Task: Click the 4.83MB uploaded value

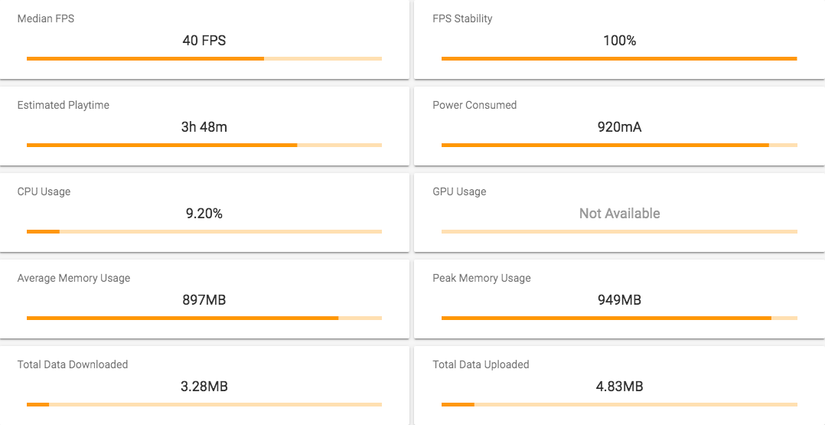Action: pyautogui.click(x=619, y=387)
